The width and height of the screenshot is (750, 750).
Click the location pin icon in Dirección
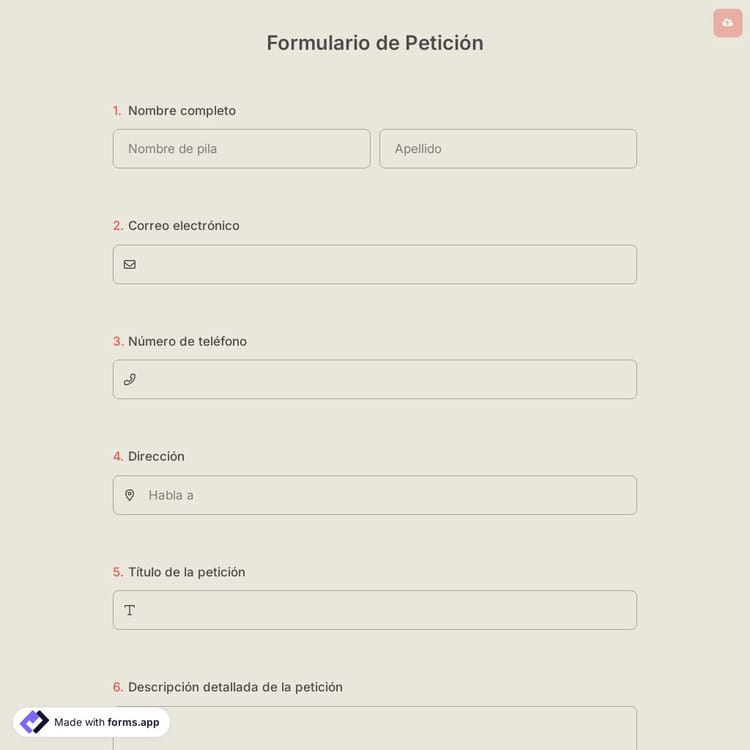(x=130, y=495)
